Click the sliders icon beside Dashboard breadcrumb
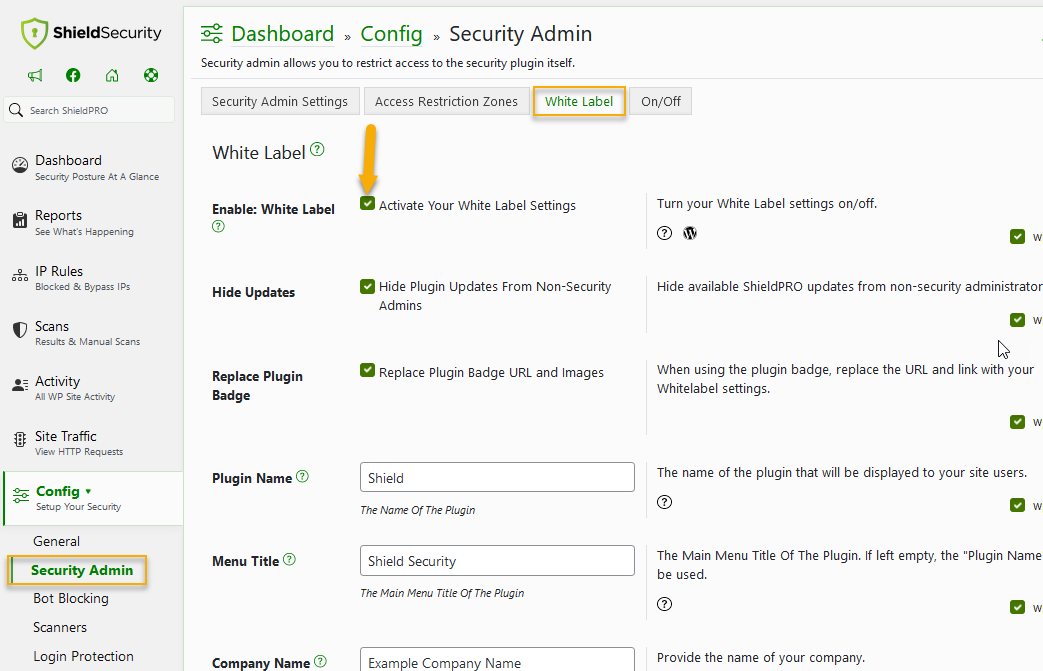This screenshot has width=1043, height=671. click(212, 33)
